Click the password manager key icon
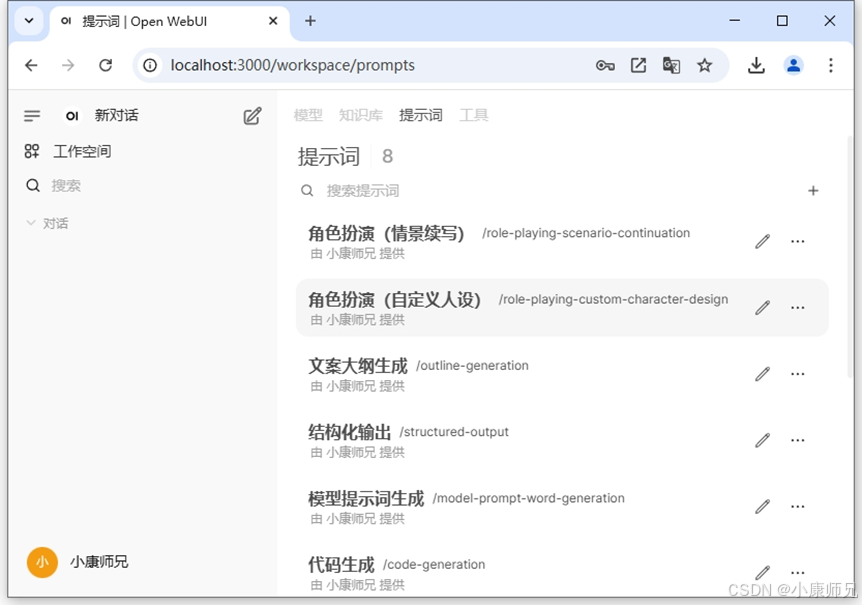 pyautogui.click(x=605, y=65)
